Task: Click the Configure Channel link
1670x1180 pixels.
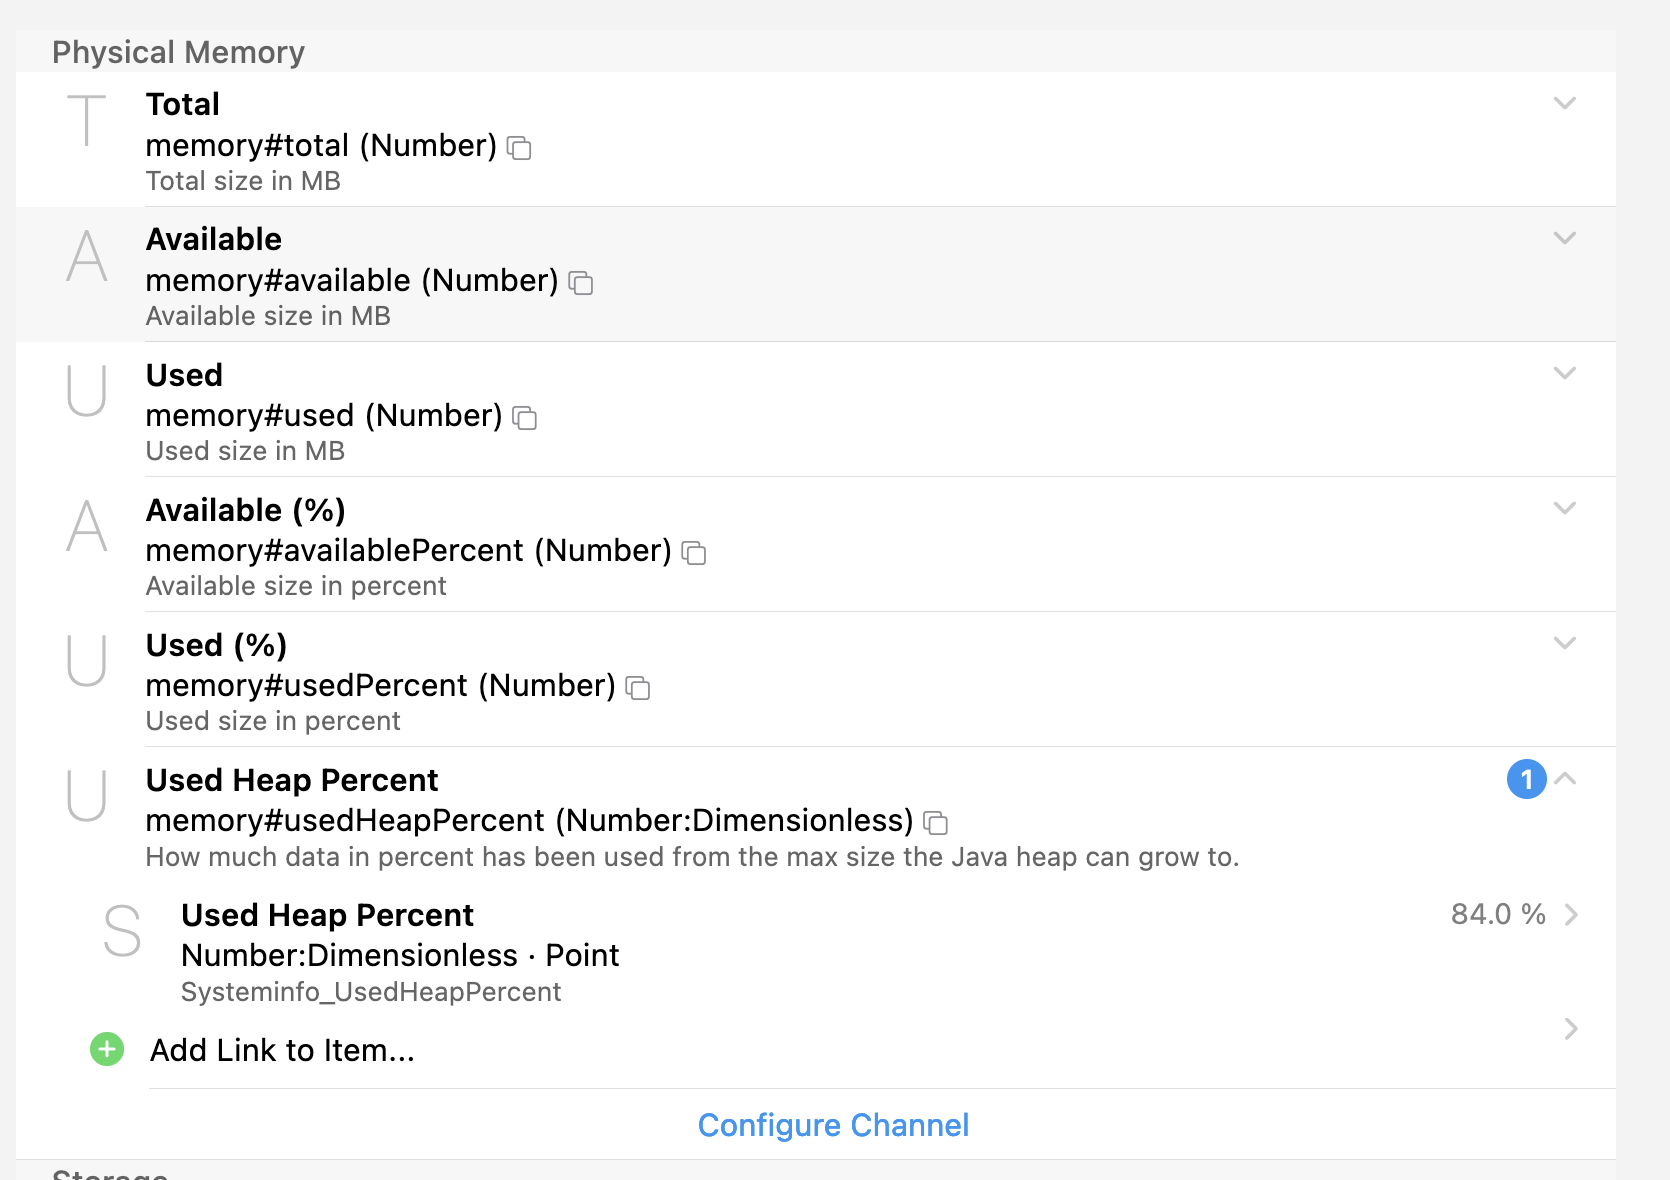Action: (x=833, y=1125)
